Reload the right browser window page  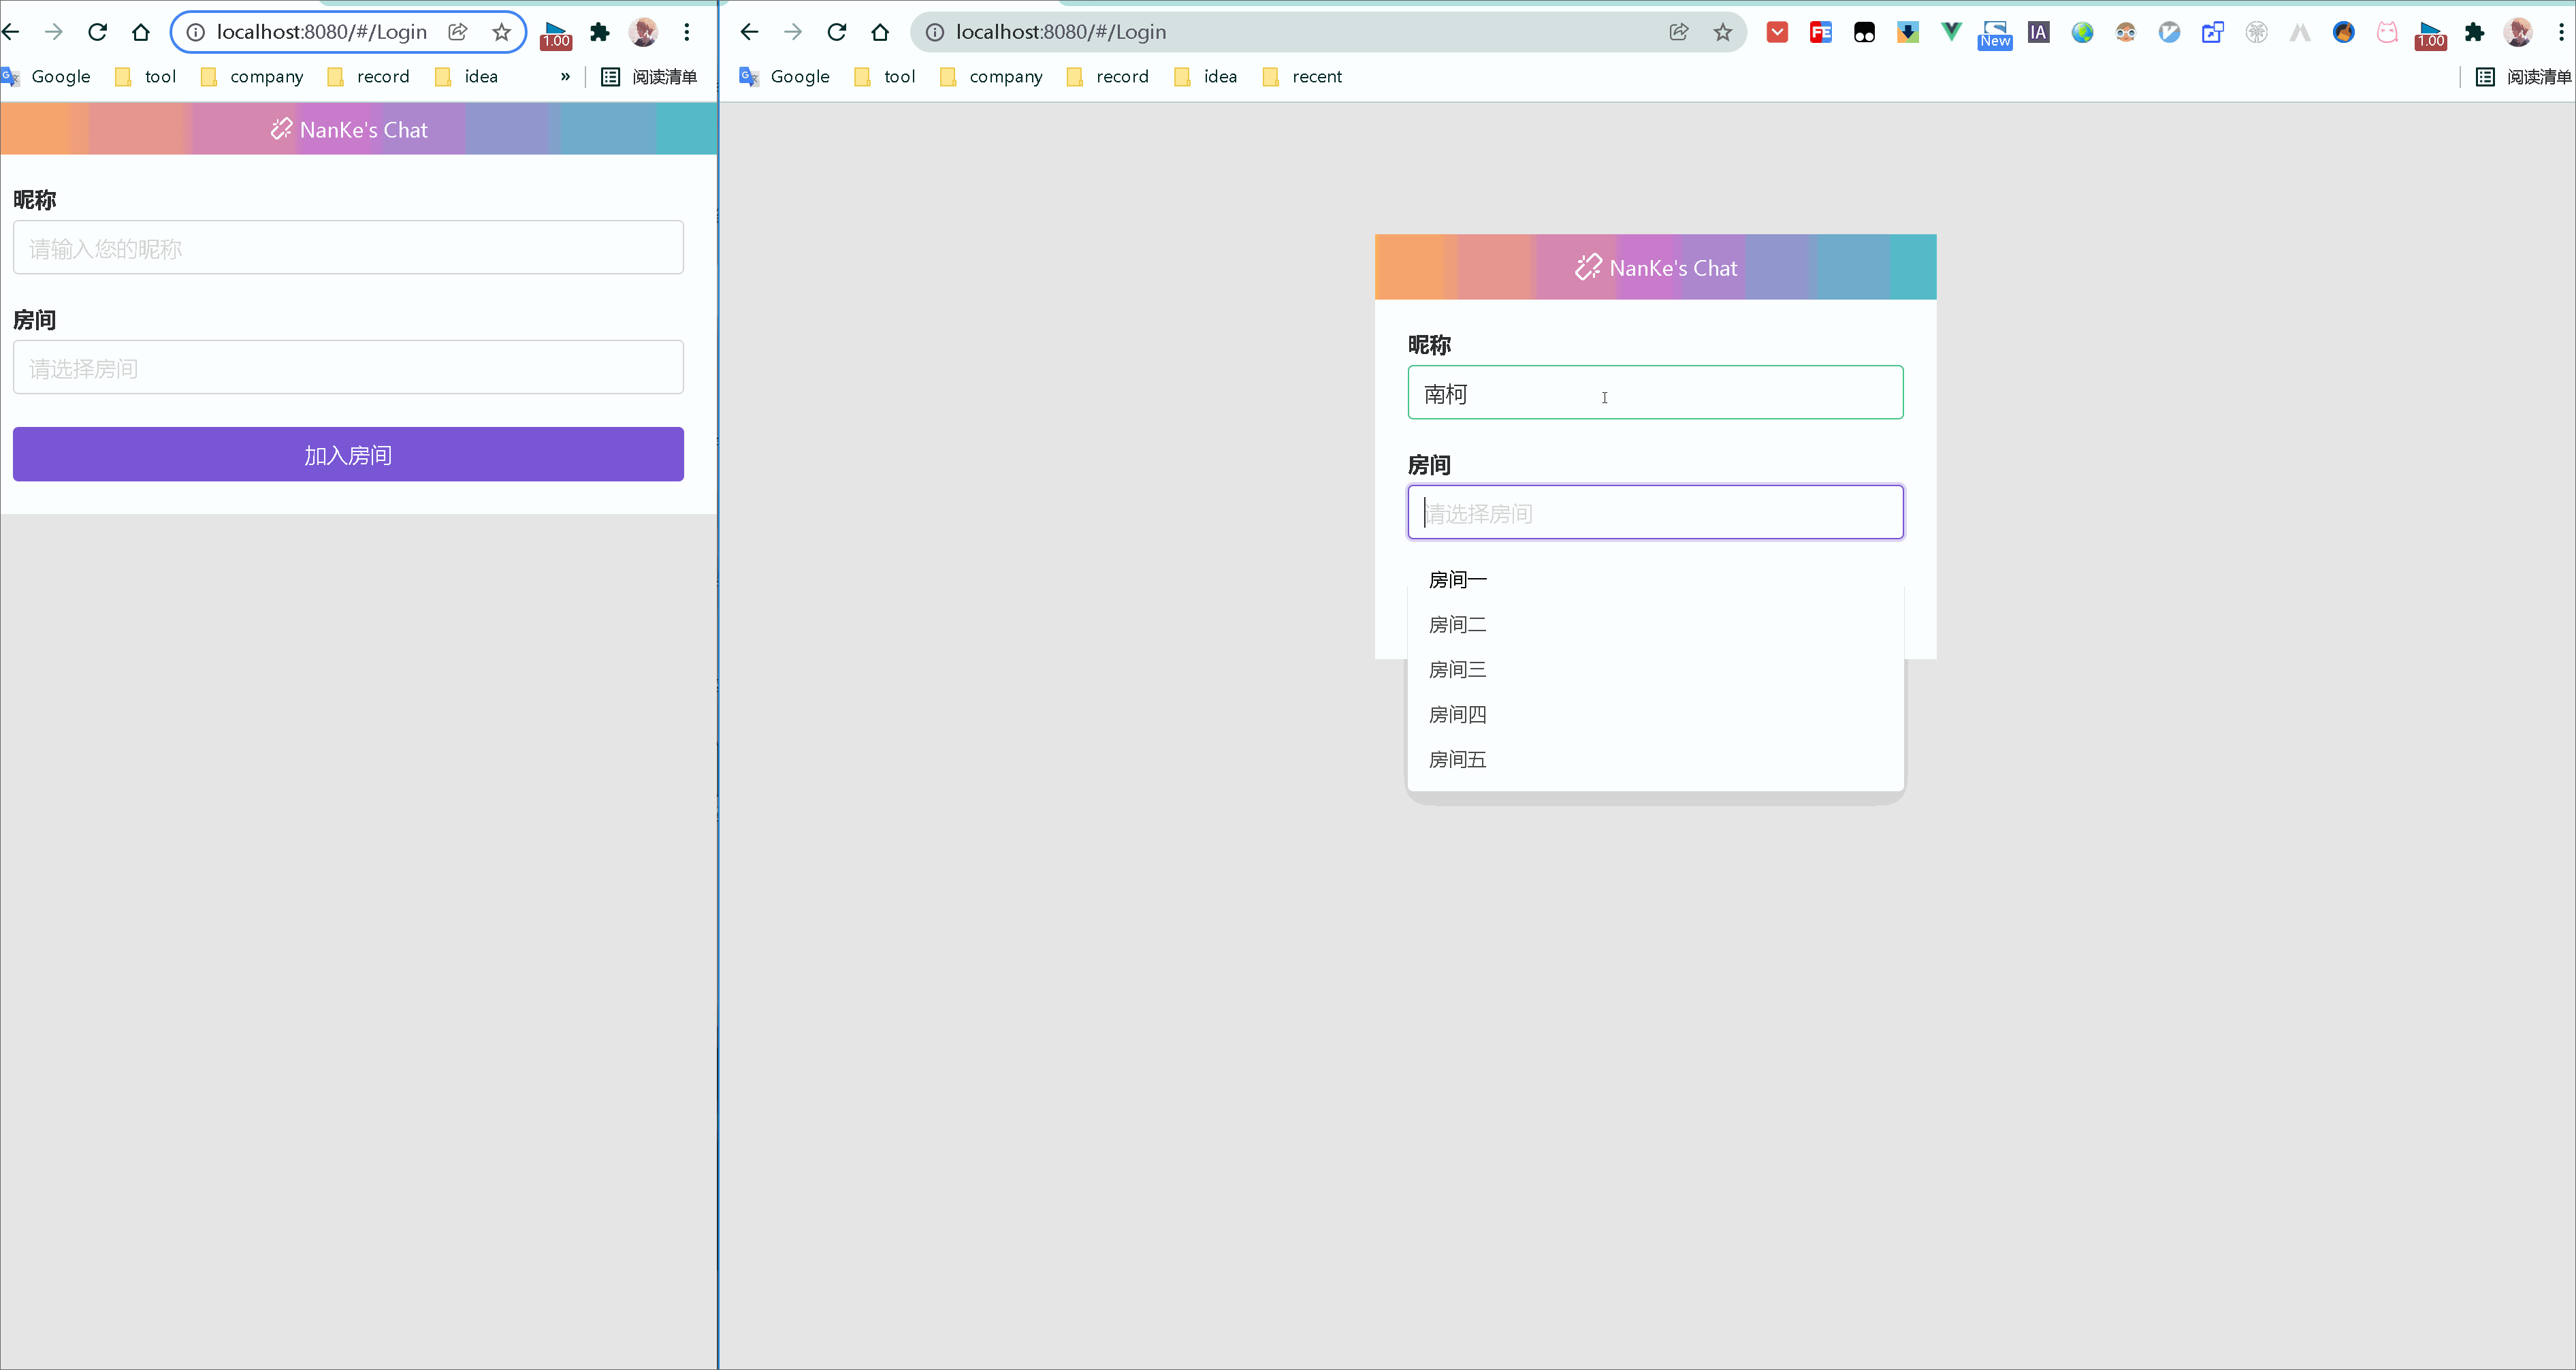click(837, 32)
